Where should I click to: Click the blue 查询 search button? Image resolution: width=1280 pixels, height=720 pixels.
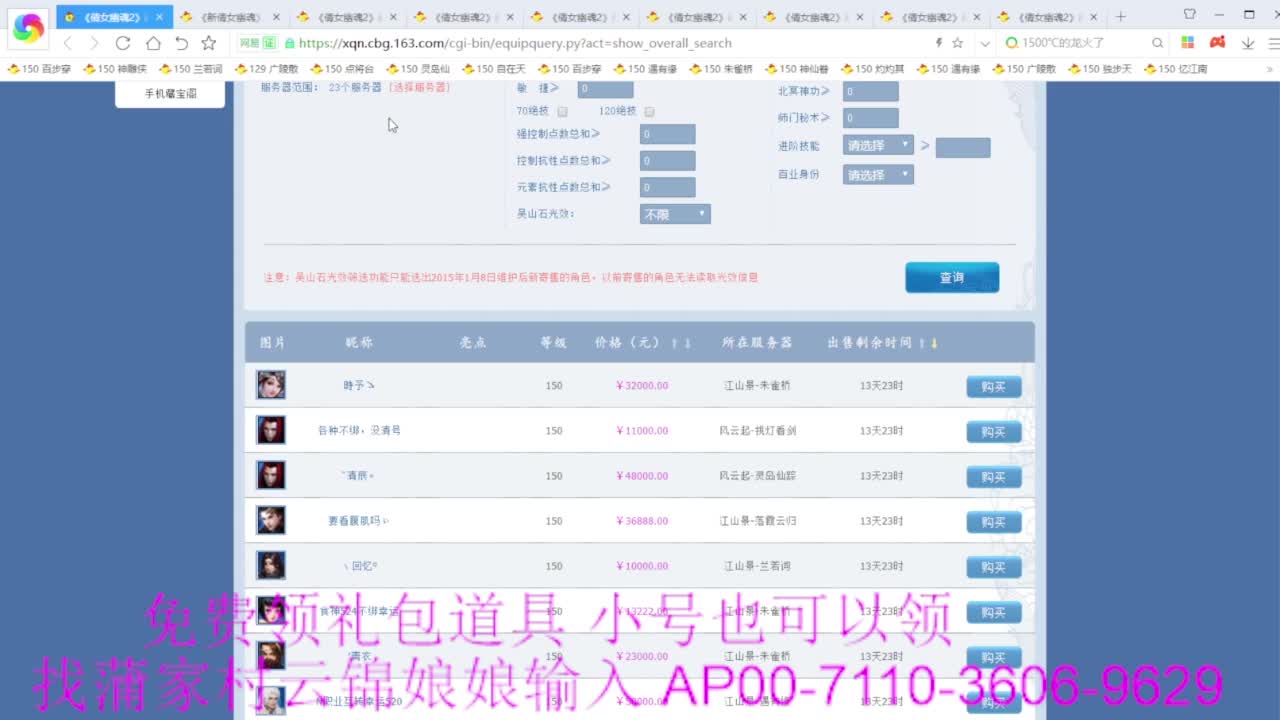click(x=951, y=277)
